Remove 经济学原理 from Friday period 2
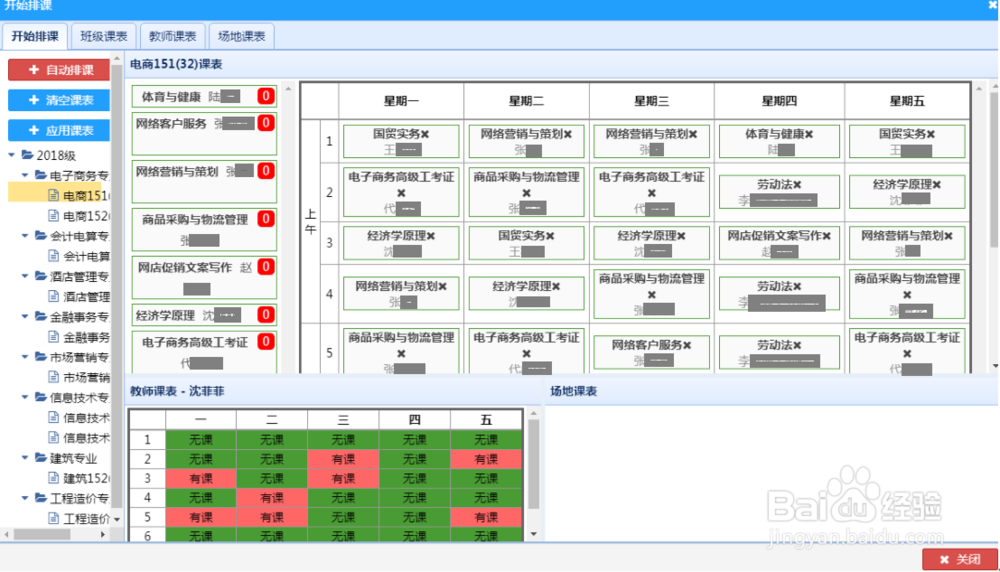Screen dimensions: 1000x572 click(x=937, y=185)
